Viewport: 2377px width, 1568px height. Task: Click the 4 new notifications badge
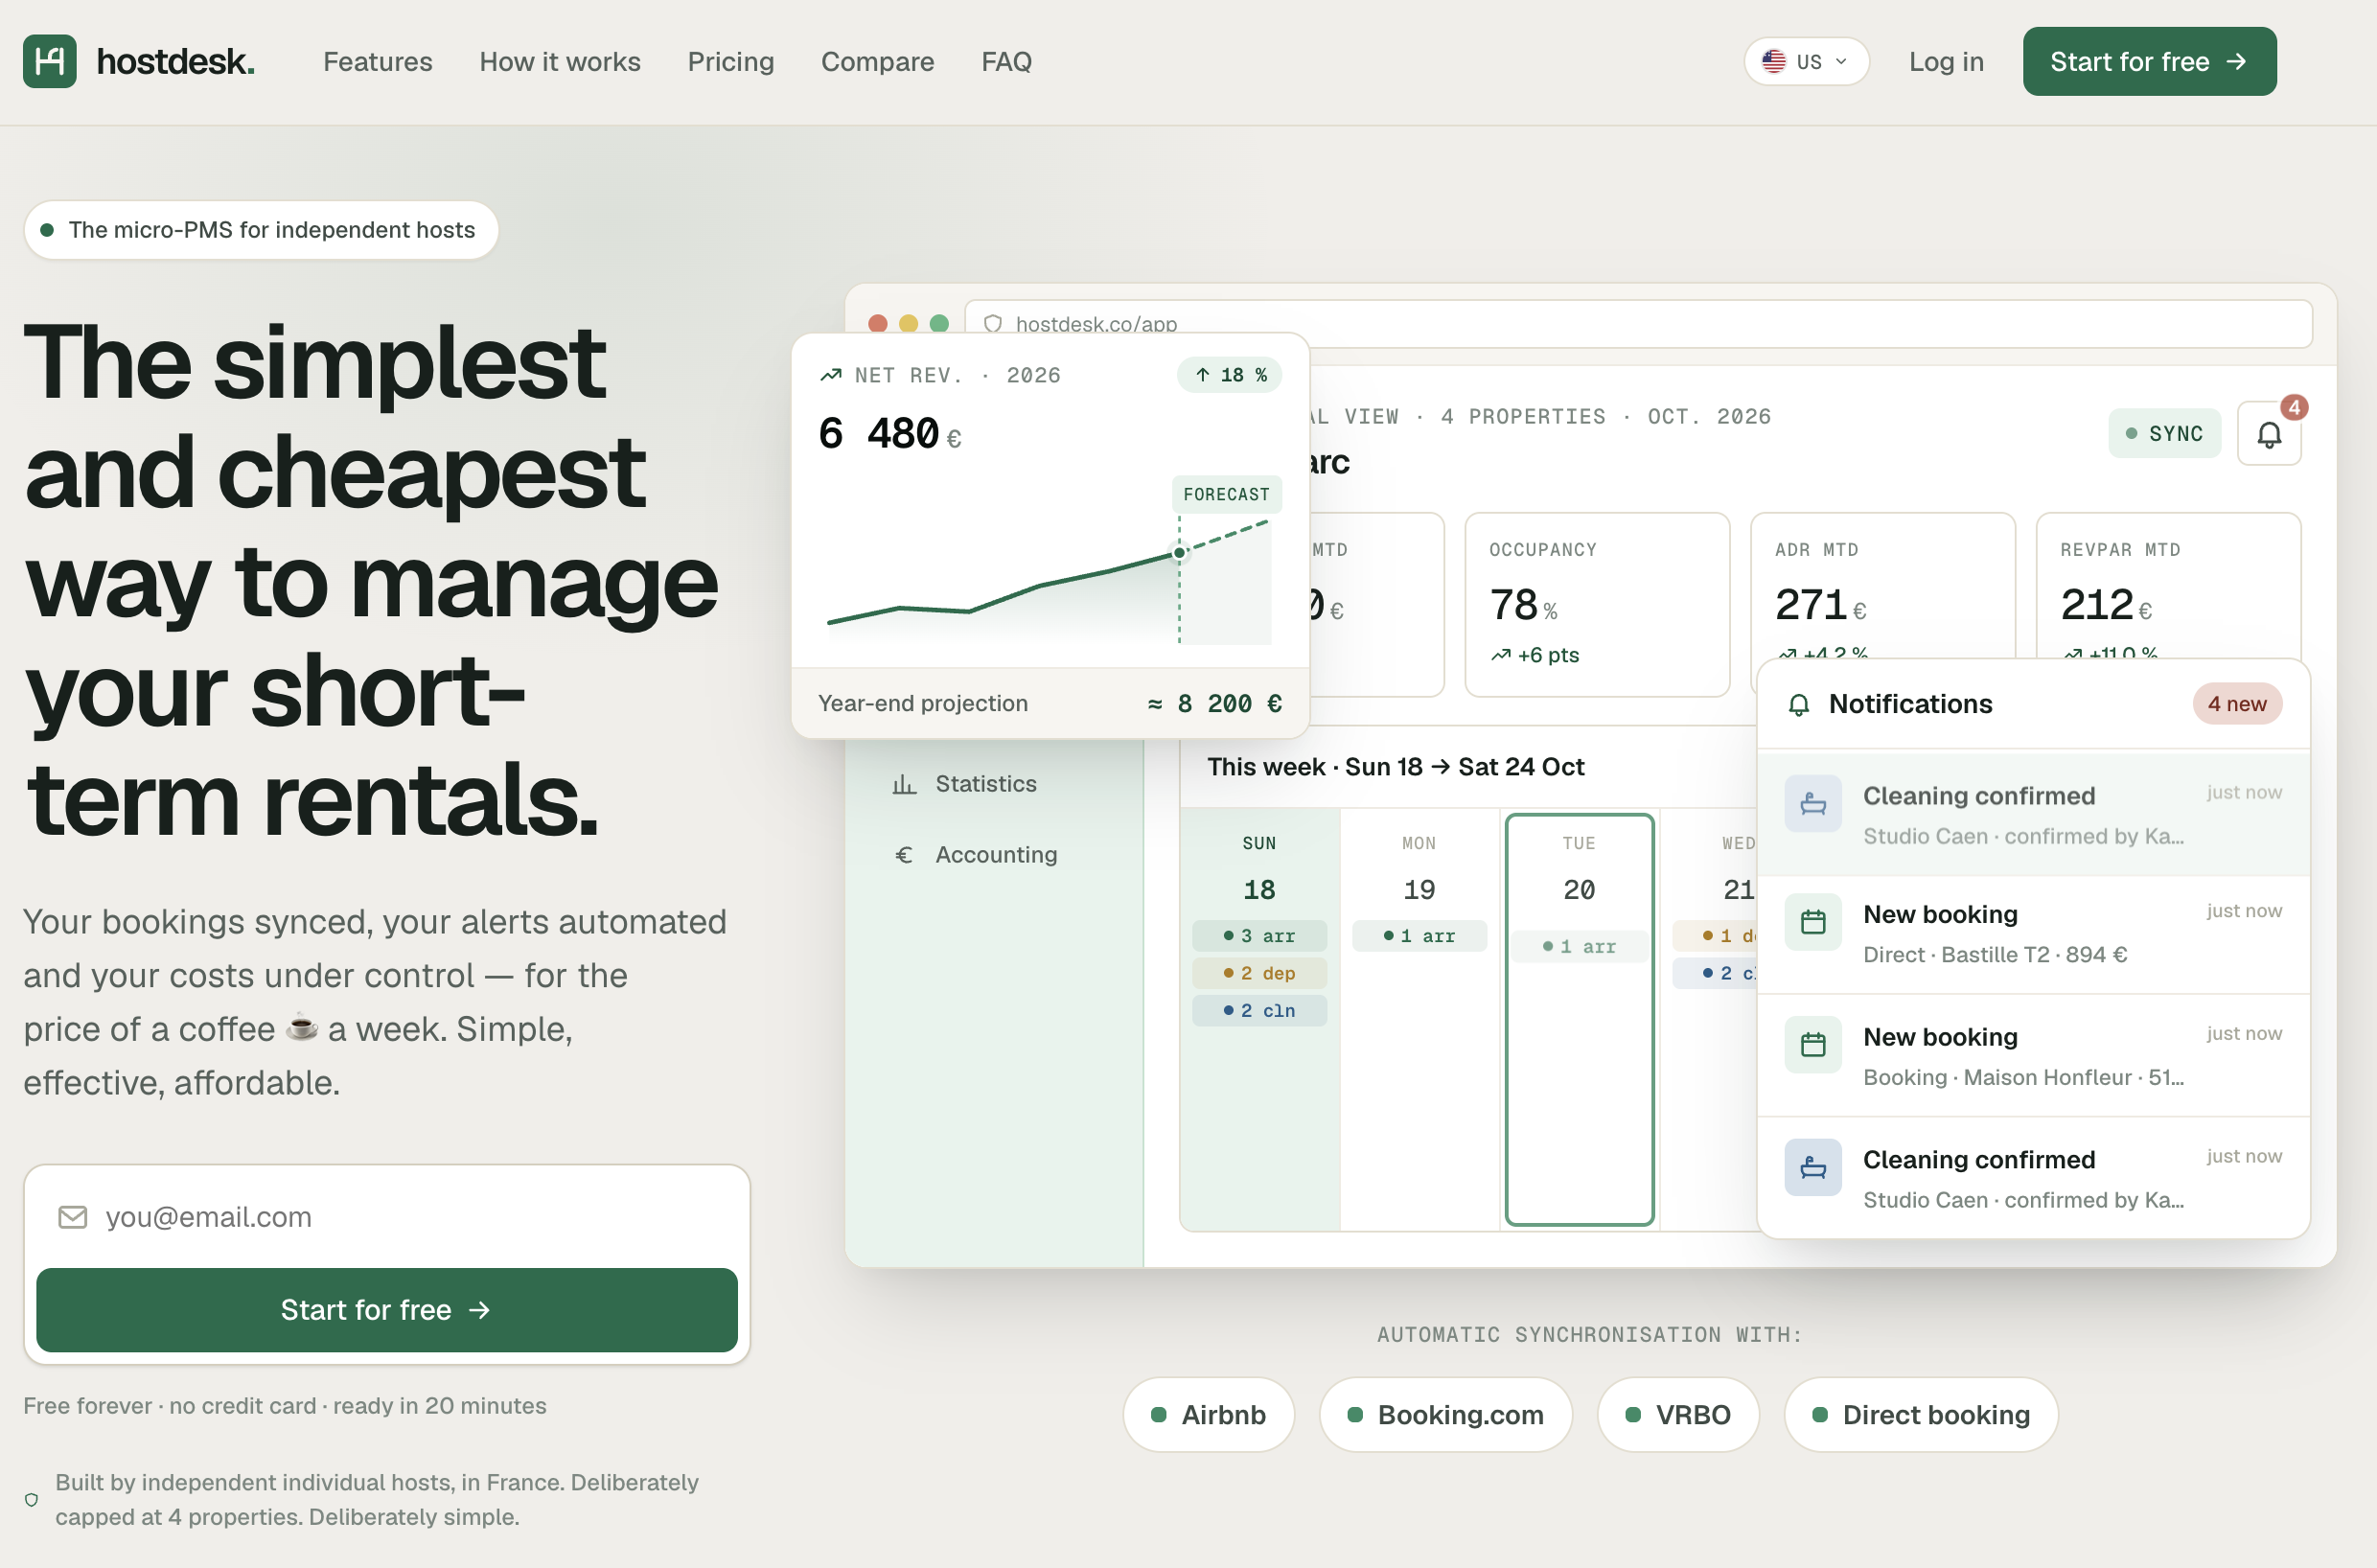(2238, 704)
